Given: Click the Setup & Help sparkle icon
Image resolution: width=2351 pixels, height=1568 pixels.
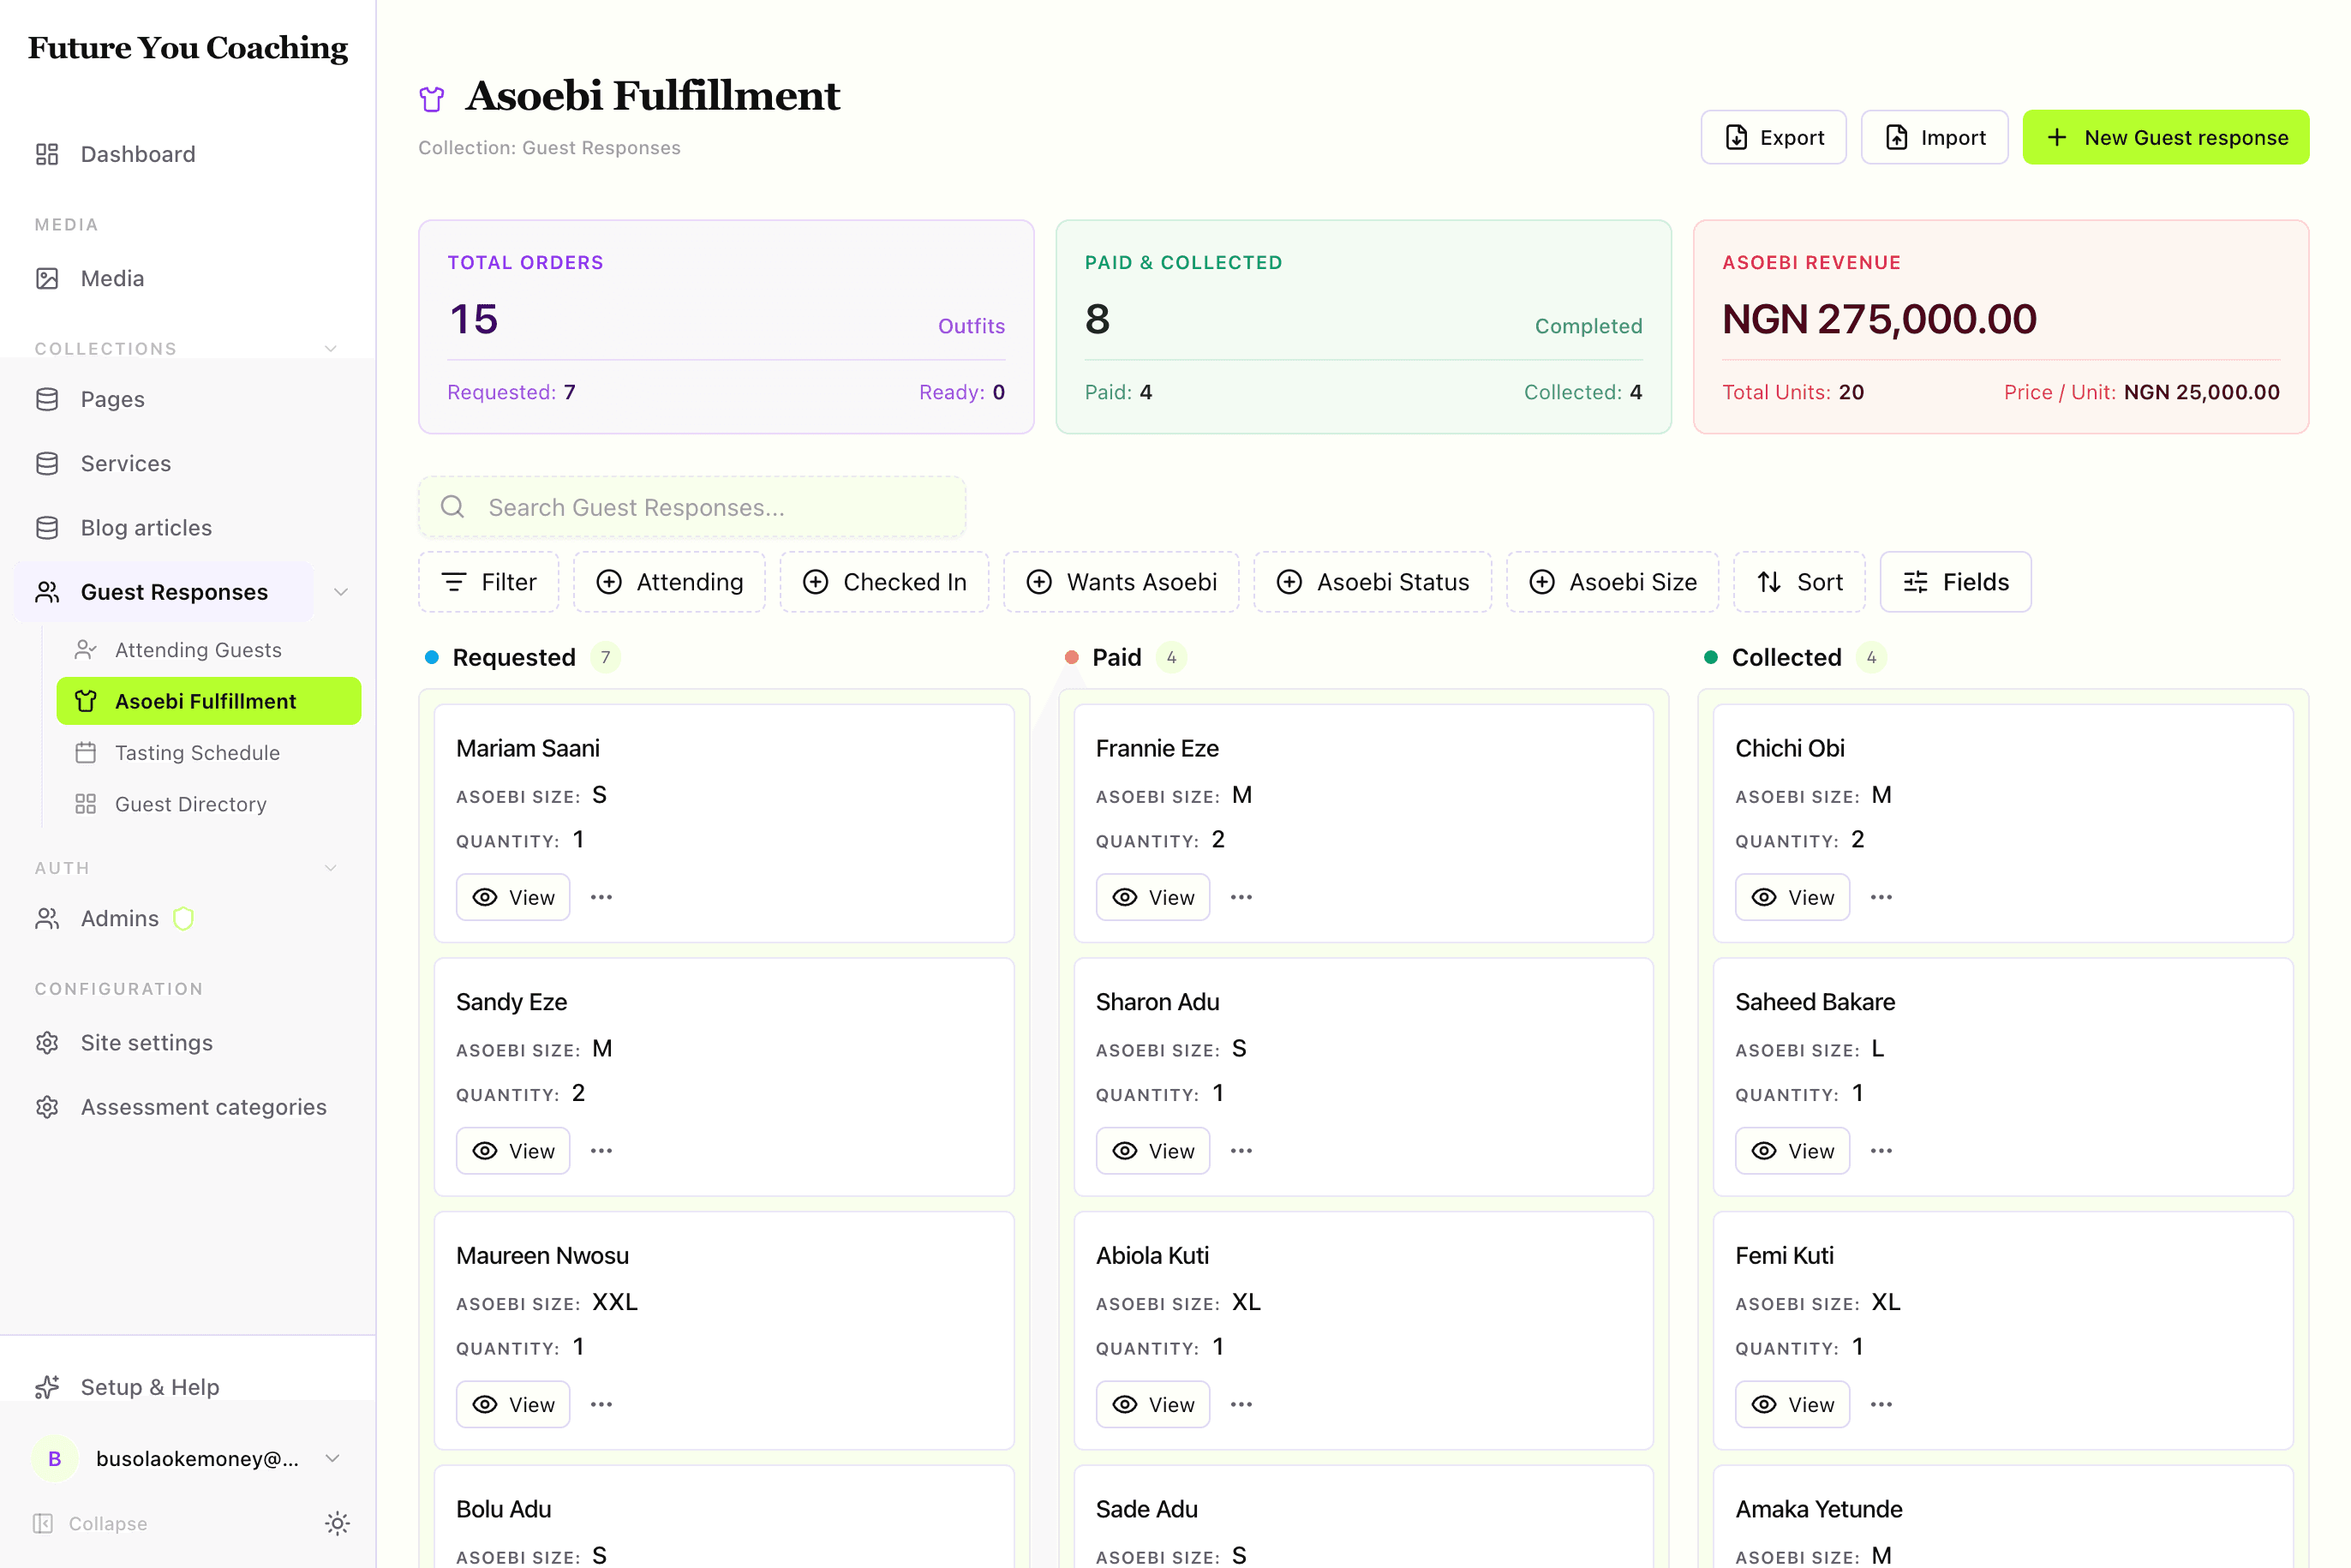Looking at the screenshot, I should click(47, 1387).
